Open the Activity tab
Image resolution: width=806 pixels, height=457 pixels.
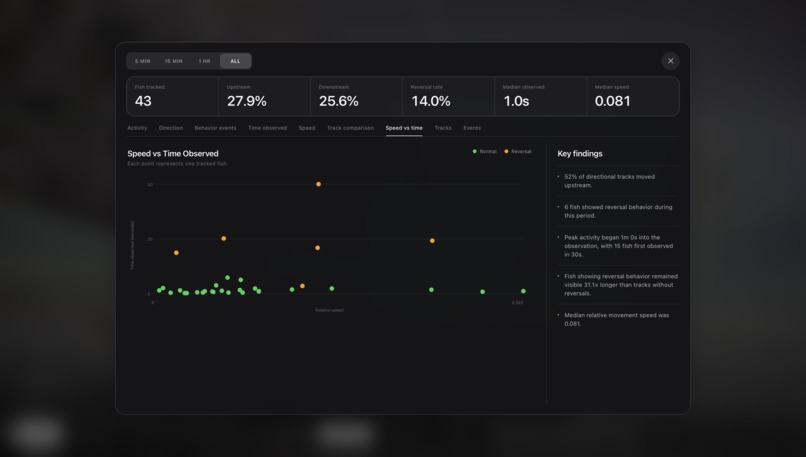[137, 128]
